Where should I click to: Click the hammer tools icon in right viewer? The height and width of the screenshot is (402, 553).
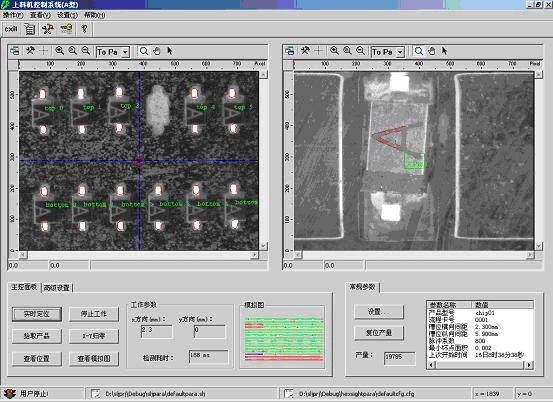point(305,51)
